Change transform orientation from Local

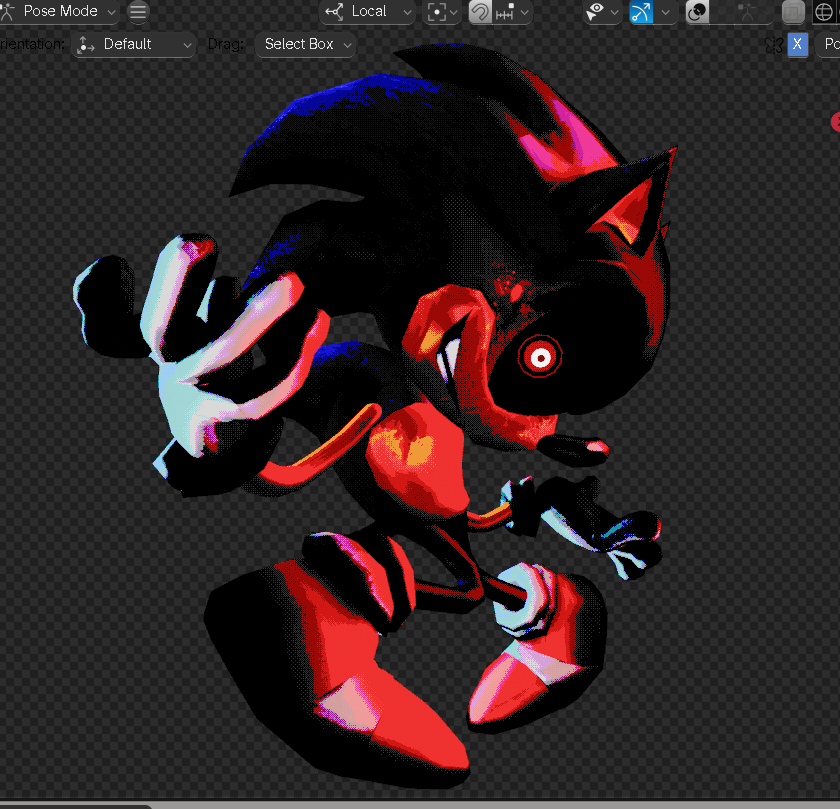pos(368,11)
